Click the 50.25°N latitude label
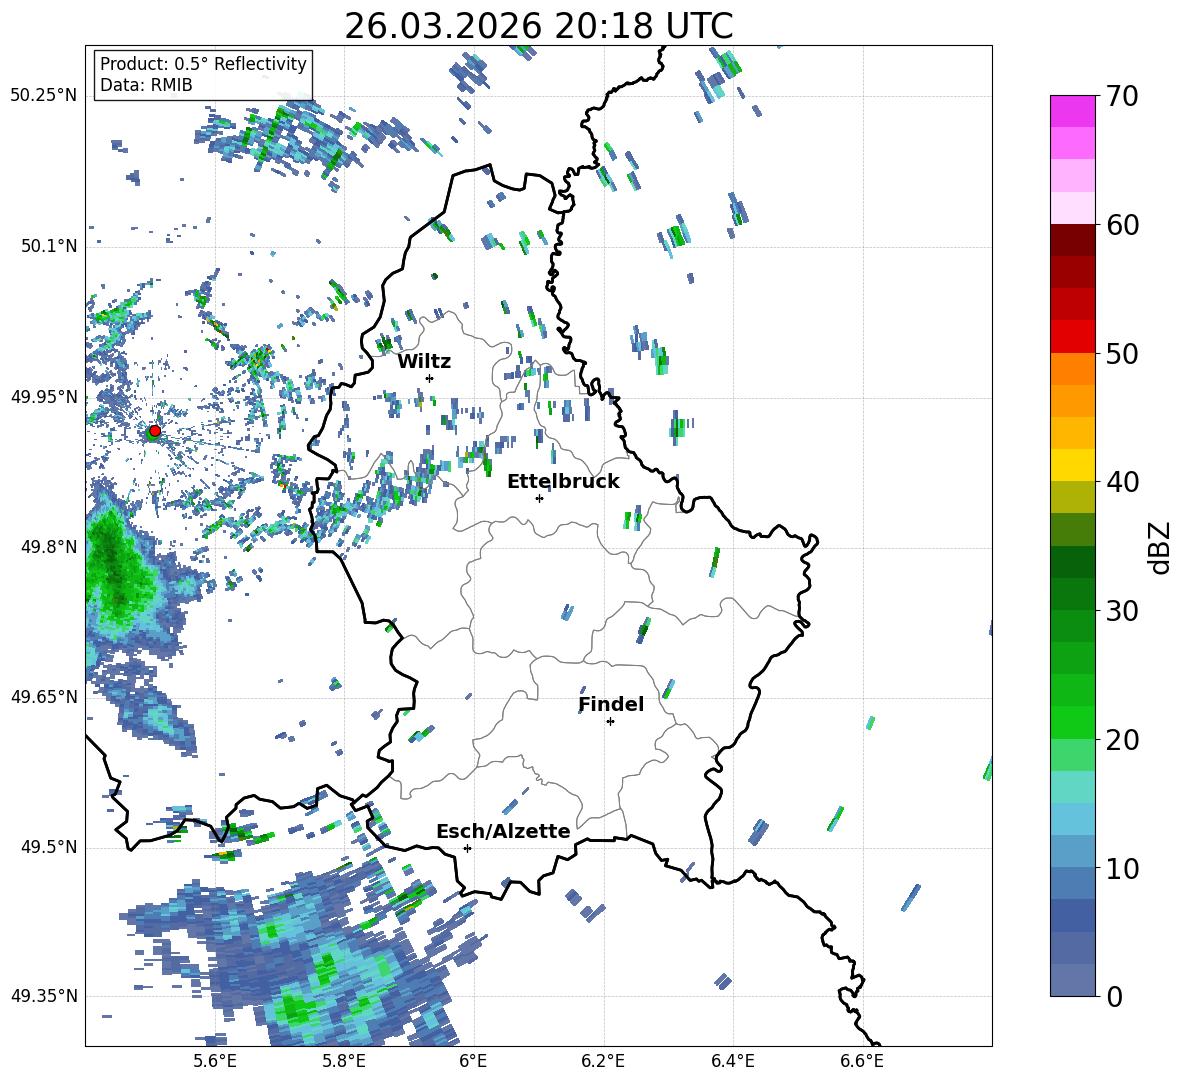The height and width of the screenshot is (1081, 1184). tap(44, 96)
